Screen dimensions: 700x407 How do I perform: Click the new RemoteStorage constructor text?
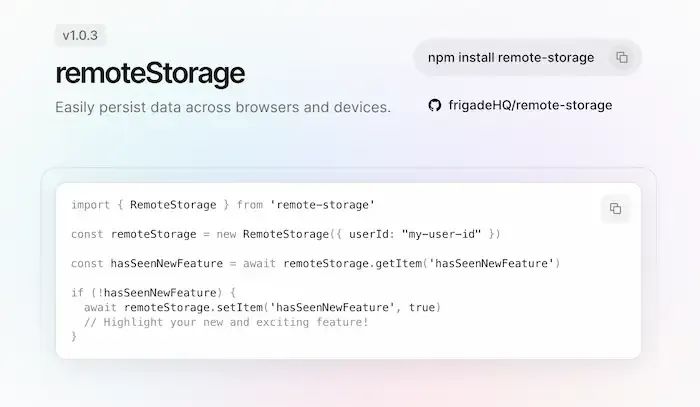click(x=273, y=234)
